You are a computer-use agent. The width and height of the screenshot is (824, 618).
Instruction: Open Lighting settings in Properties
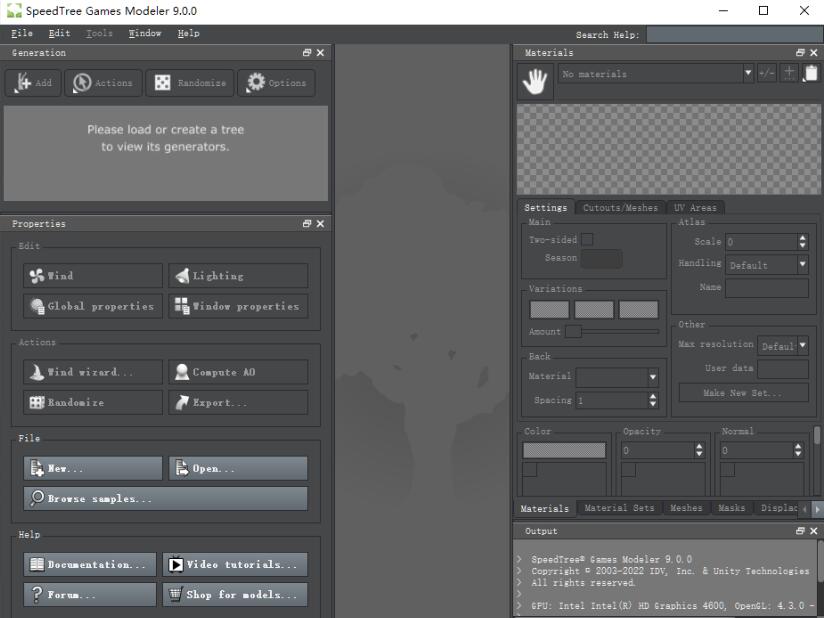[238, 275]
